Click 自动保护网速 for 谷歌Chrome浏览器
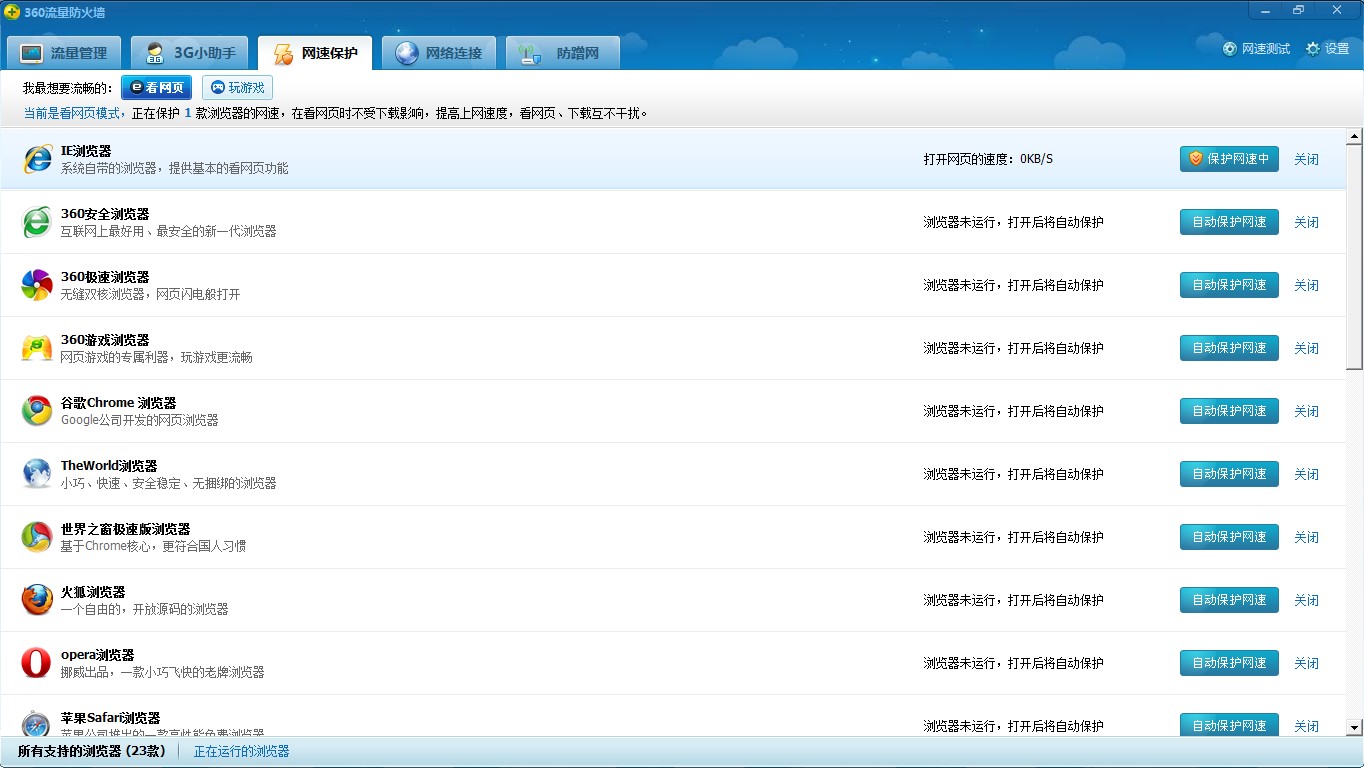Viewport: 1364px width, 768px height. (1229, 411)
